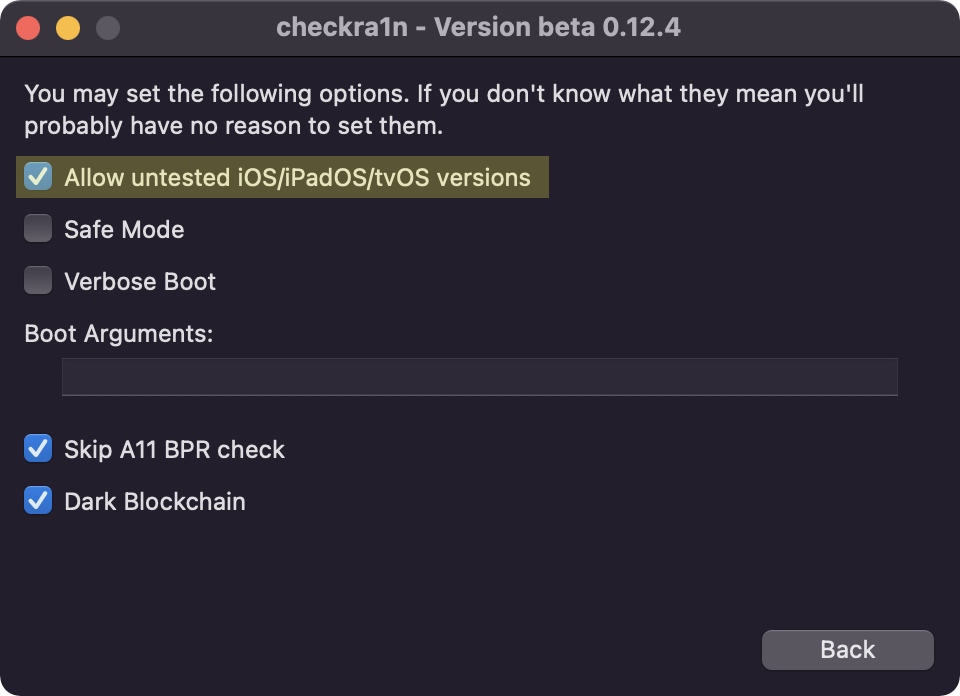Disable the Skip A11 BPR check checkbox

point(38,450)
